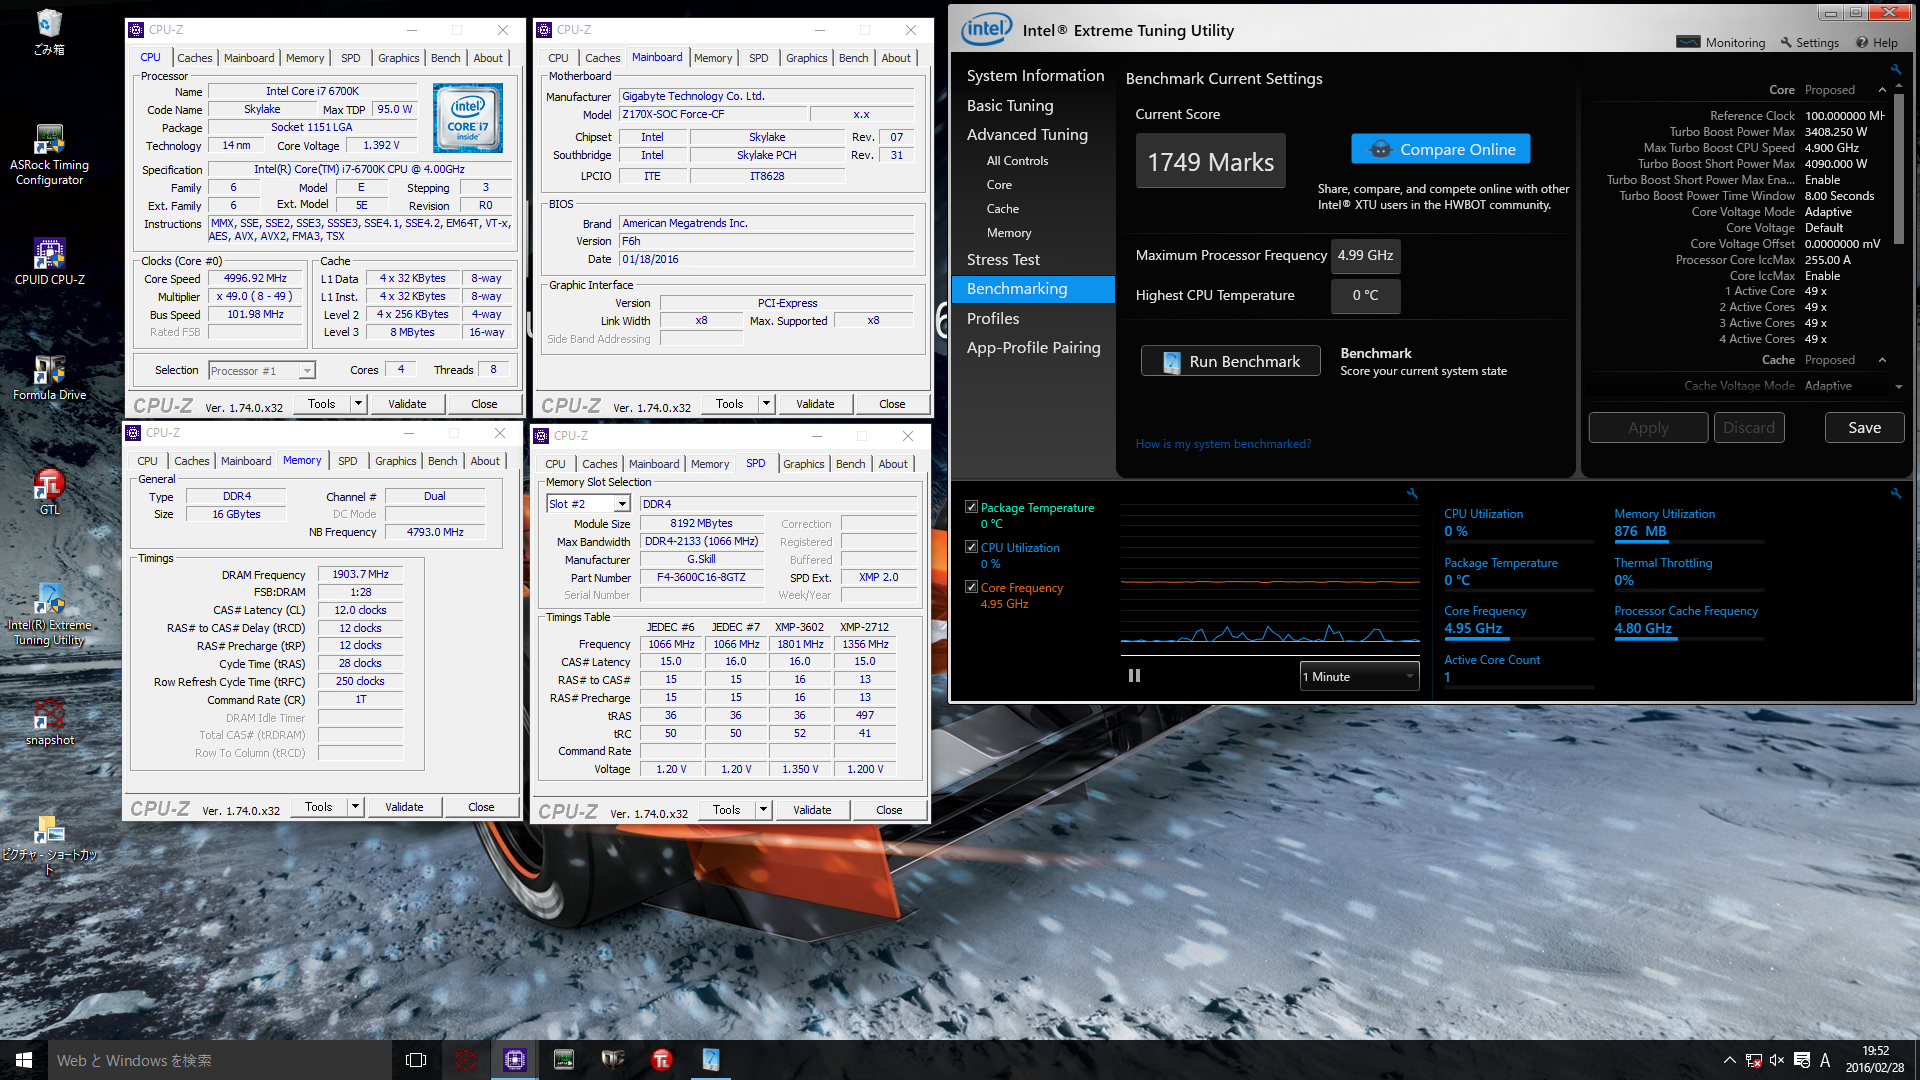Click the Windows search box

coord(220,1060)
